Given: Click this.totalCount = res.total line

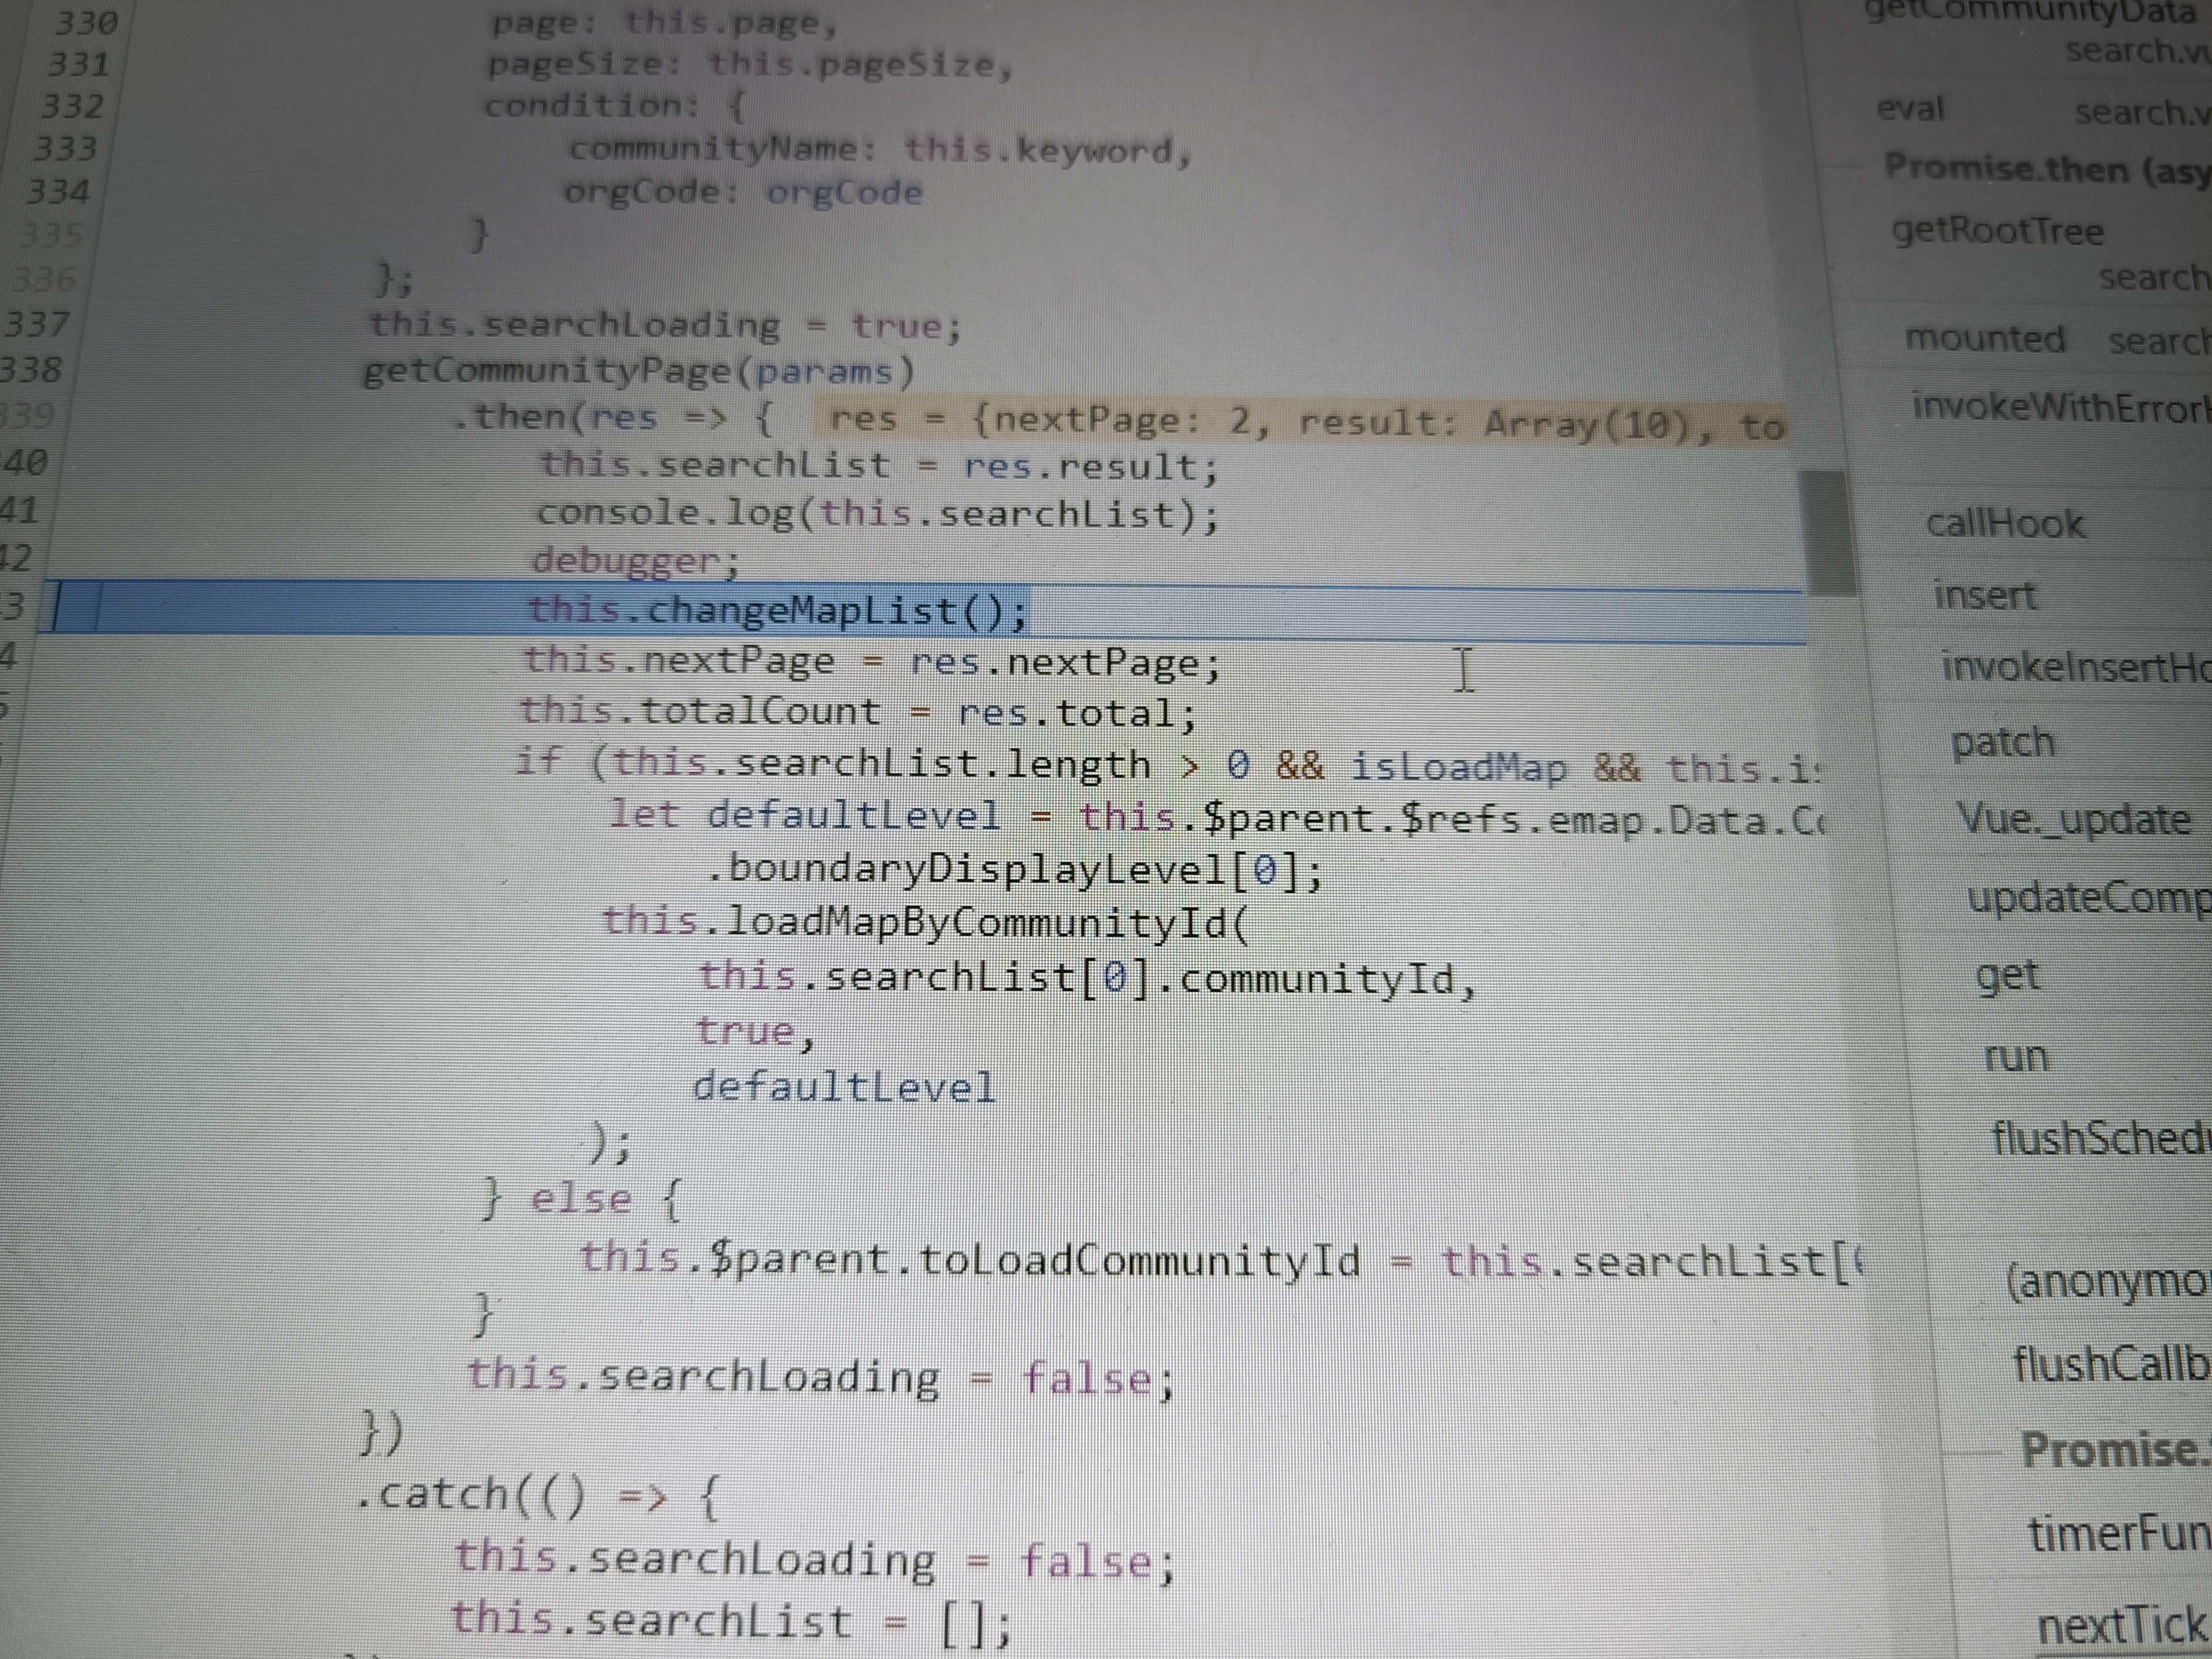Looking at the screenshot, I should click(x=858, y=711).
